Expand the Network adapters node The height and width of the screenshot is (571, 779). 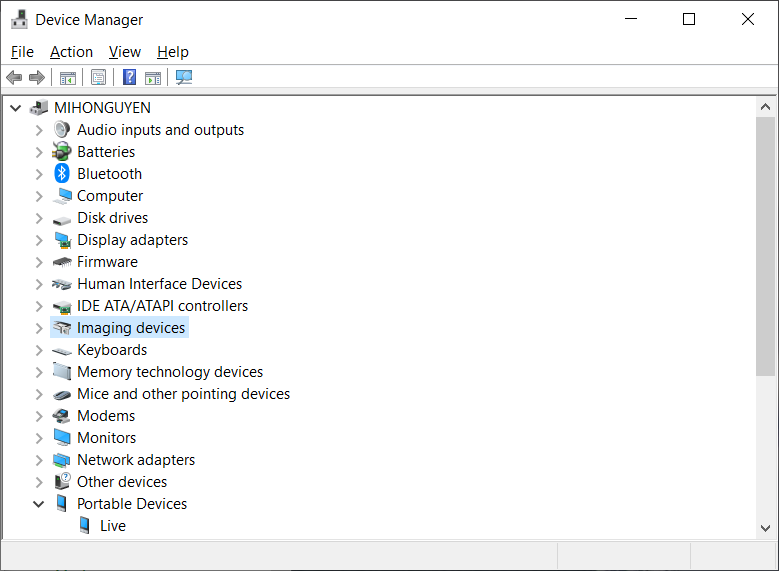(39, 460)
